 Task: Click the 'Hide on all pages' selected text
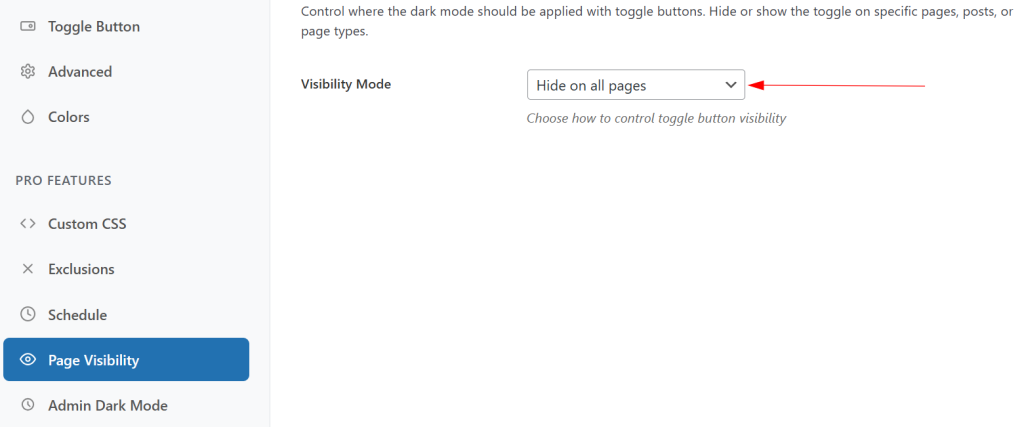[591, 86]
